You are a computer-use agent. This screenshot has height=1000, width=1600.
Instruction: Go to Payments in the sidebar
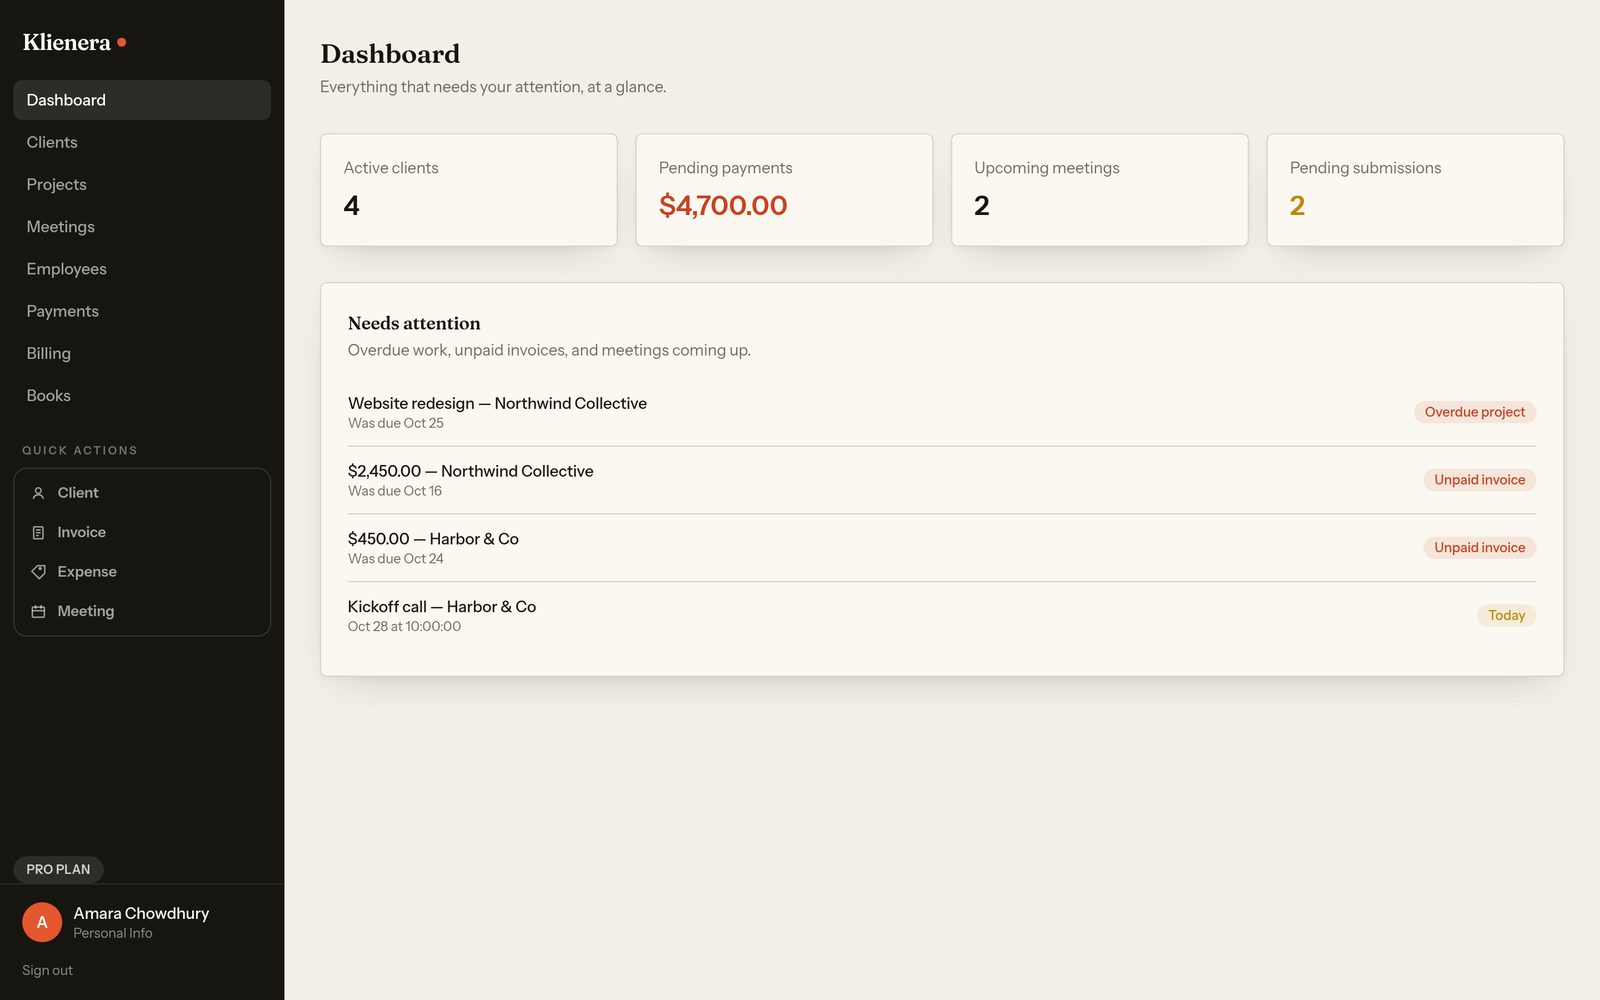pos(142,311)
